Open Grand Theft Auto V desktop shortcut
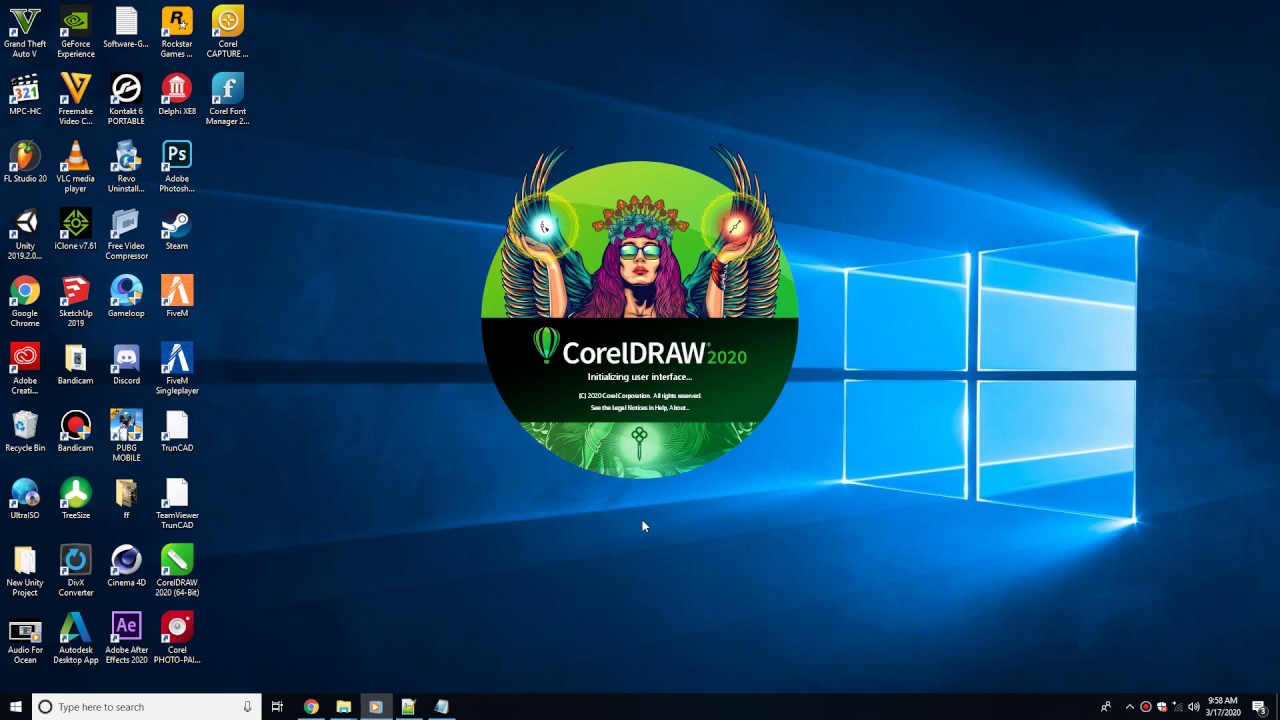 pyautogui.click(x=25, y=32)
